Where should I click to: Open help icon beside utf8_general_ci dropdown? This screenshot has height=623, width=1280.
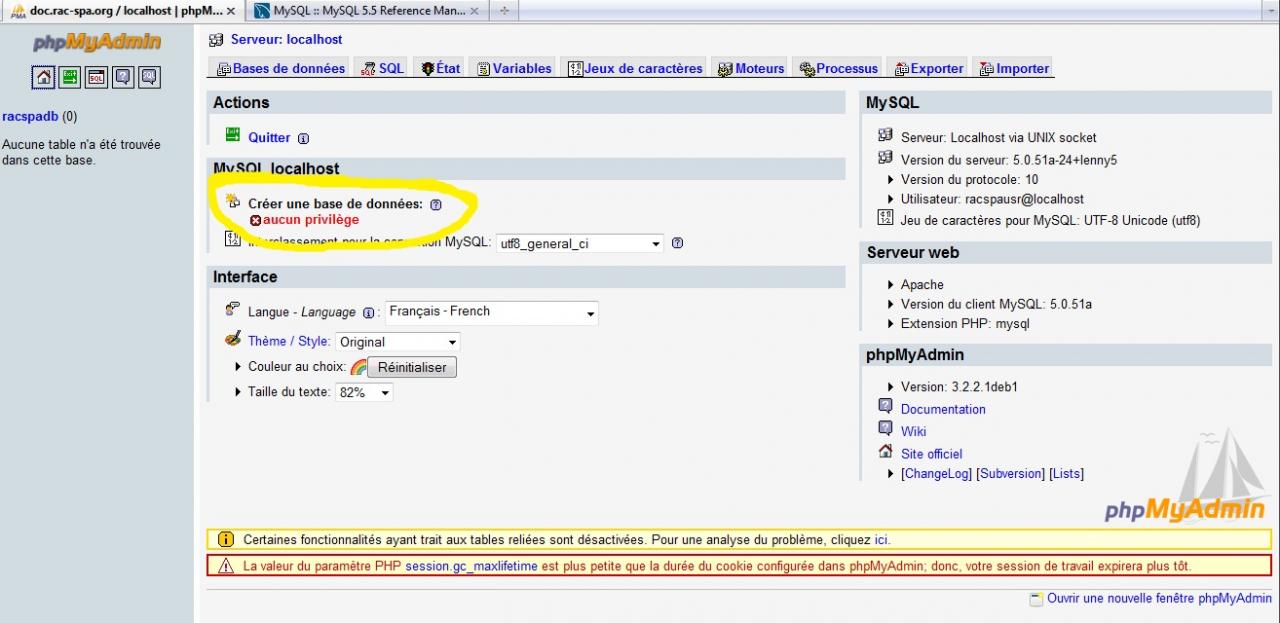coord(677,243)
